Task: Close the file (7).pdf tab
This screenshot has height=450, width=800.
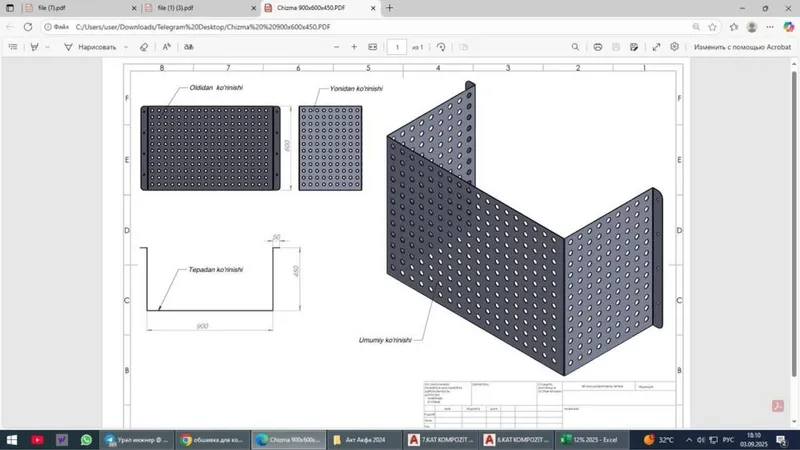Action: 134,8
